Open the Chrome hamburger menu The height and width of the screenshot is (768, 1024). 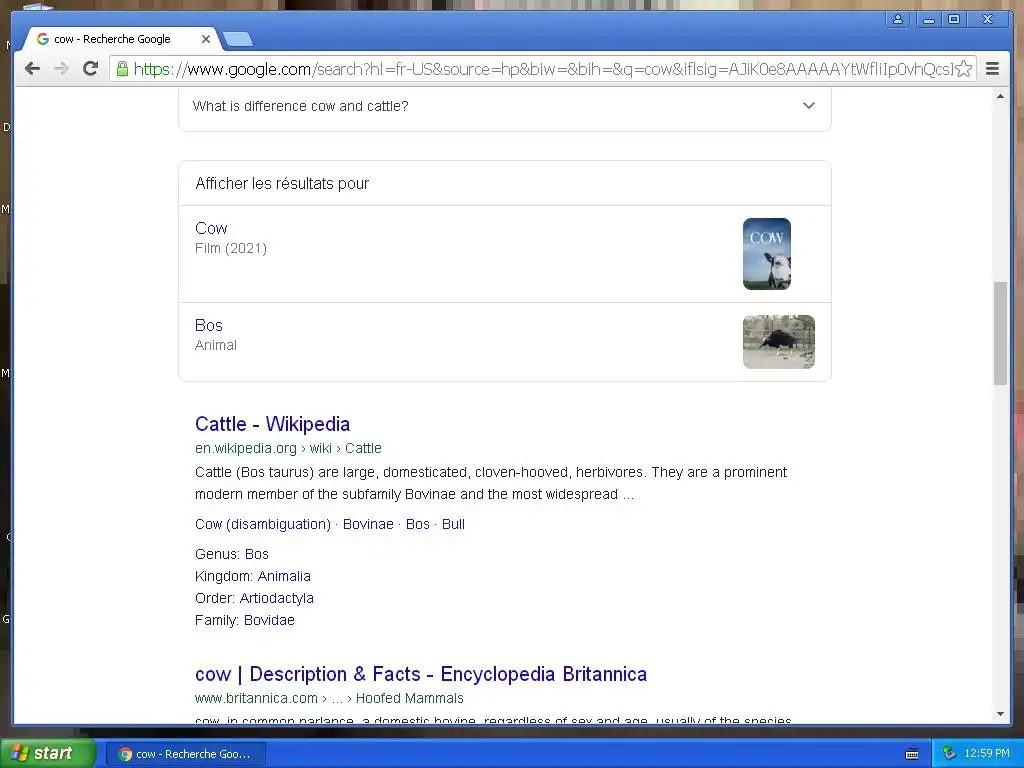992,69
